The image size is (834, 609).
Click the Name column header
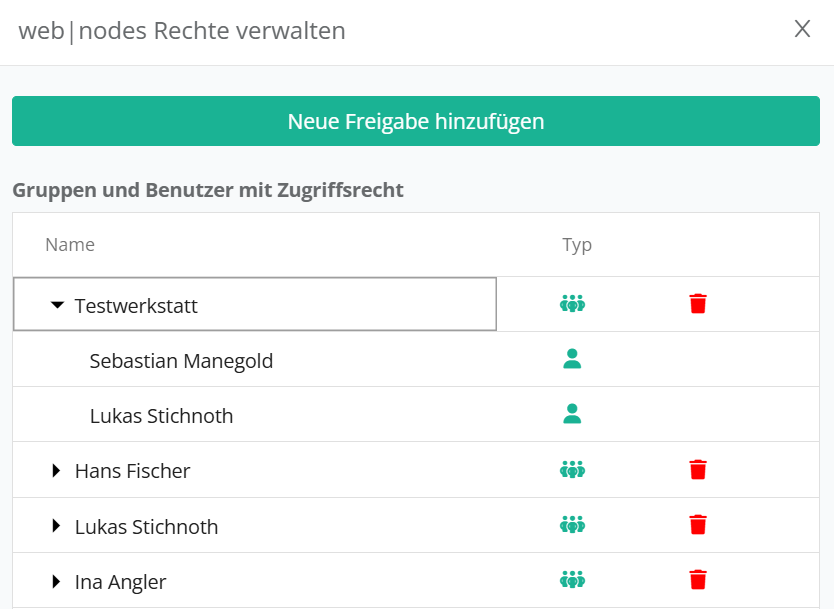pyautogui.click(x=70, y=245)
